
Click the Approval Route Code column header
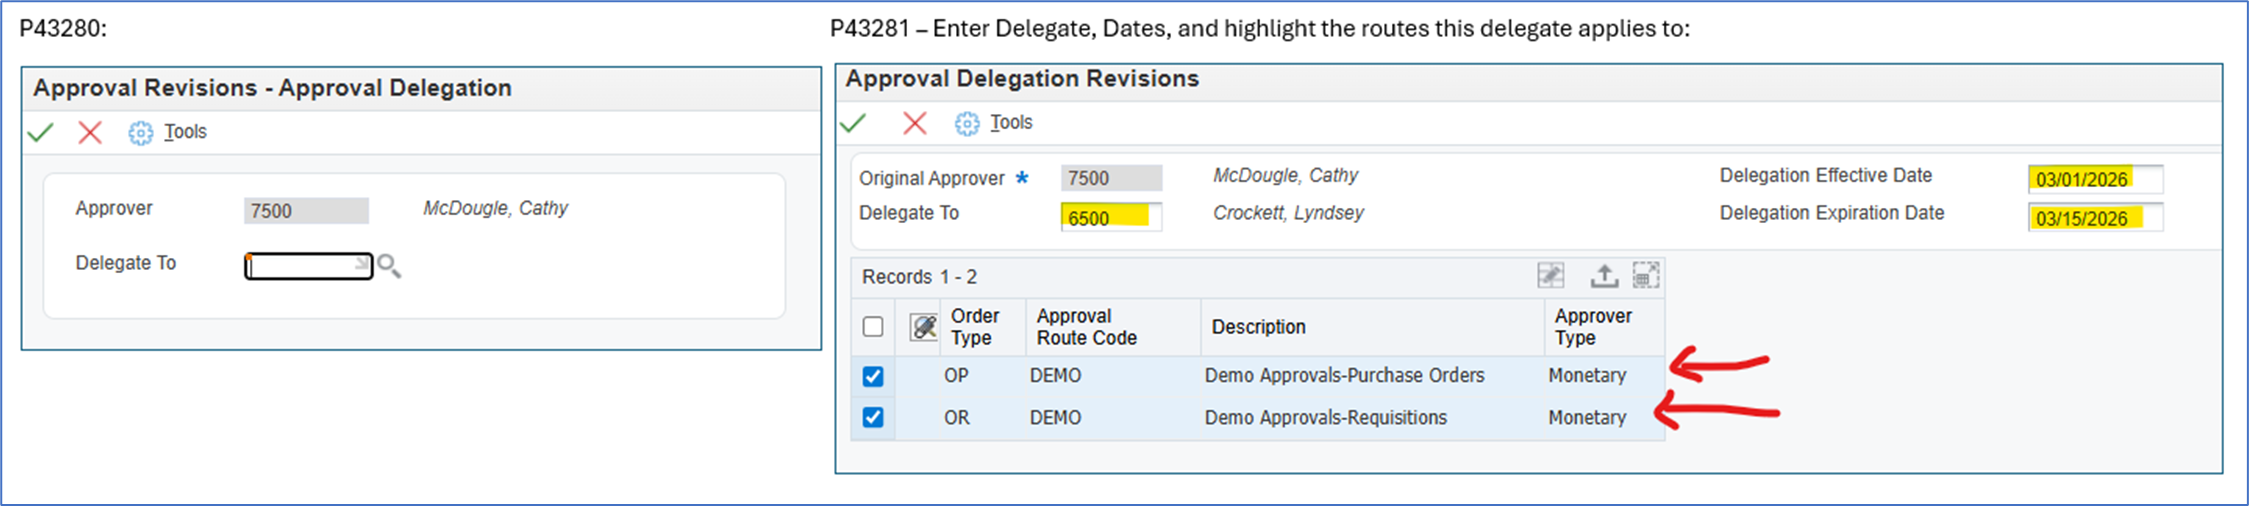click(x=1086, y=327)
